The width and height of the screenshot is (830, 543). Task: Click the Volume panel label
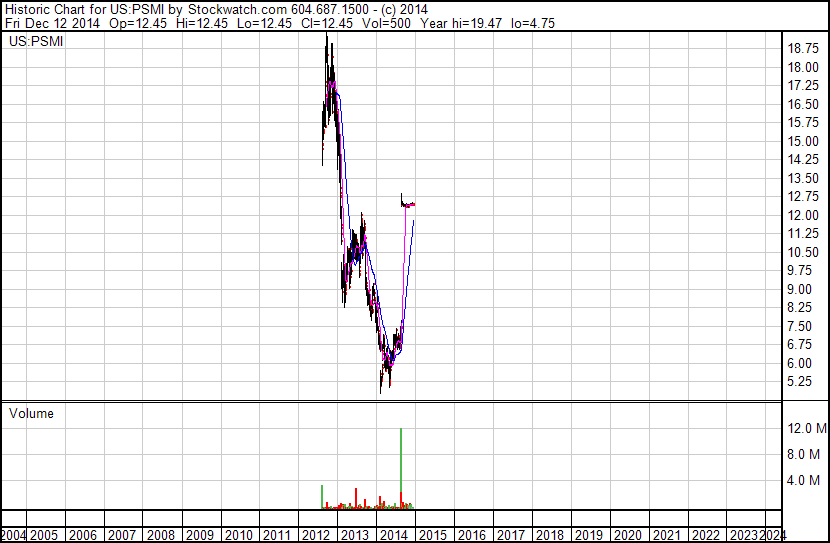[x=31, y=413]
